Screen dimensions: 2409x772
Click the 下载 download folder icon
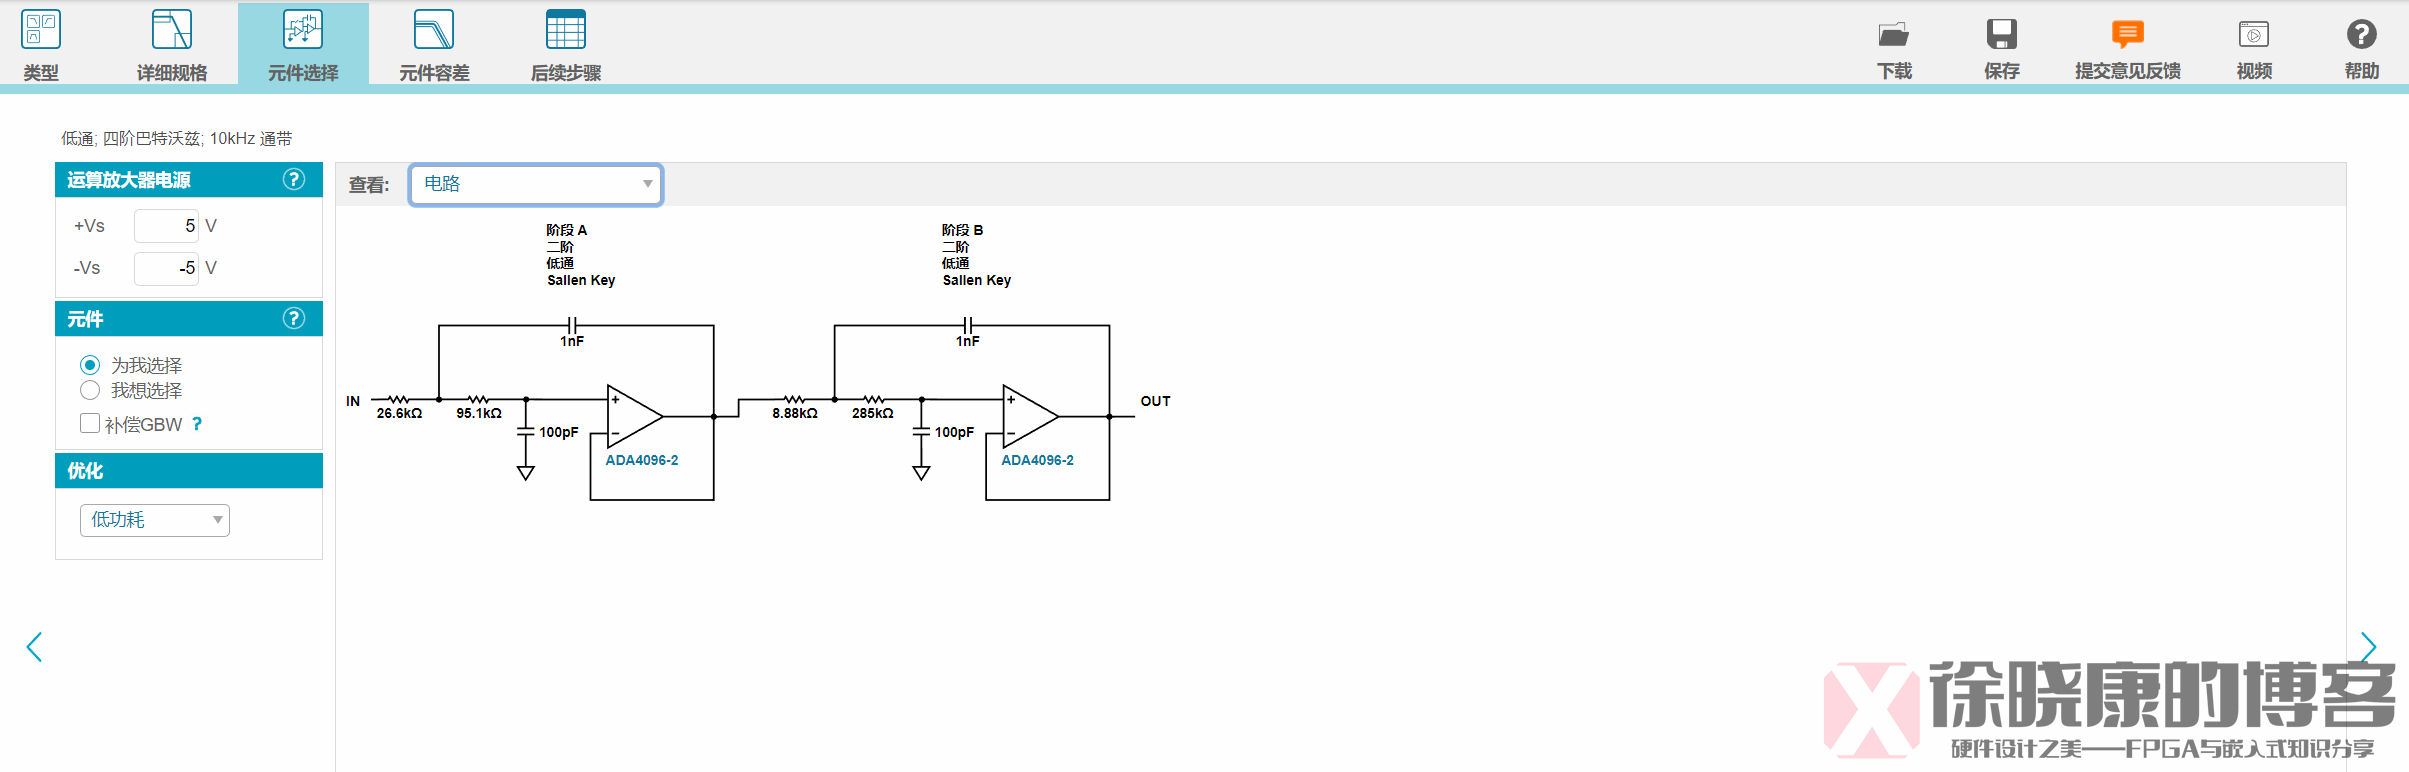click(x=1893, y=34)
